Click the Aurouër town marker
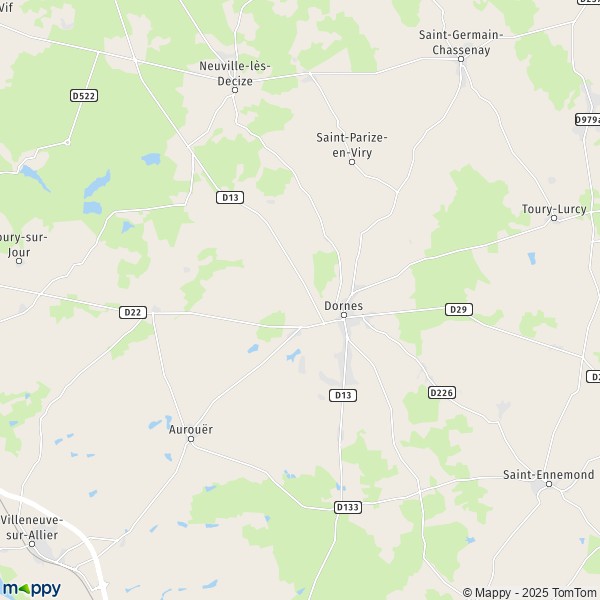The image size is (600, 600). pos(191,439)
